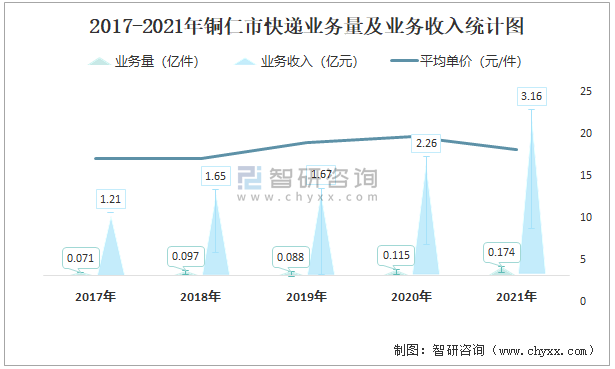Click the 0.174 data label for 2021
The image size is (615, 369).
(501, 252)
